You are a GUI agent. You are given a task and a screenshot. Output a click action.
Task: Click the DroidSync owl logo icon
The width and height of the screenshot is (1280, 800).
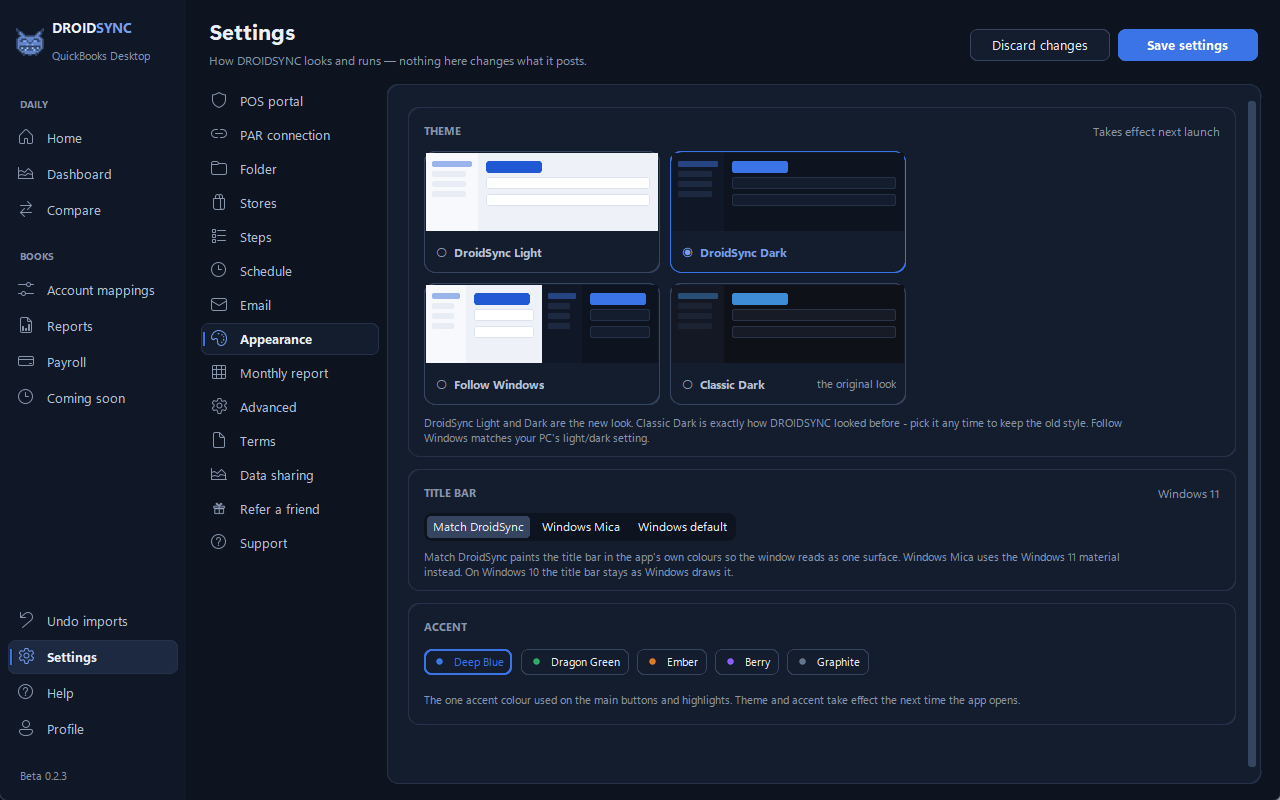tap(30, 42)
